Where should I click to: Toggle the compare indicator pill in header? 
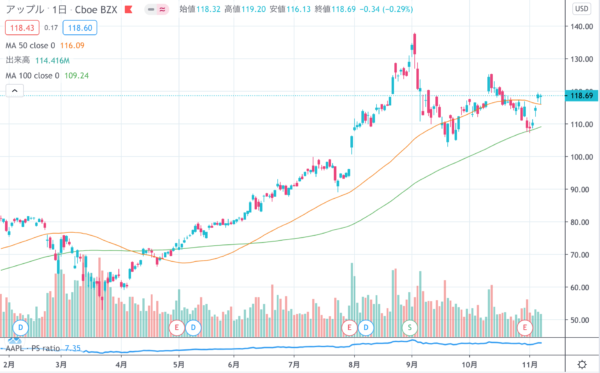click(x=157, y=10)
